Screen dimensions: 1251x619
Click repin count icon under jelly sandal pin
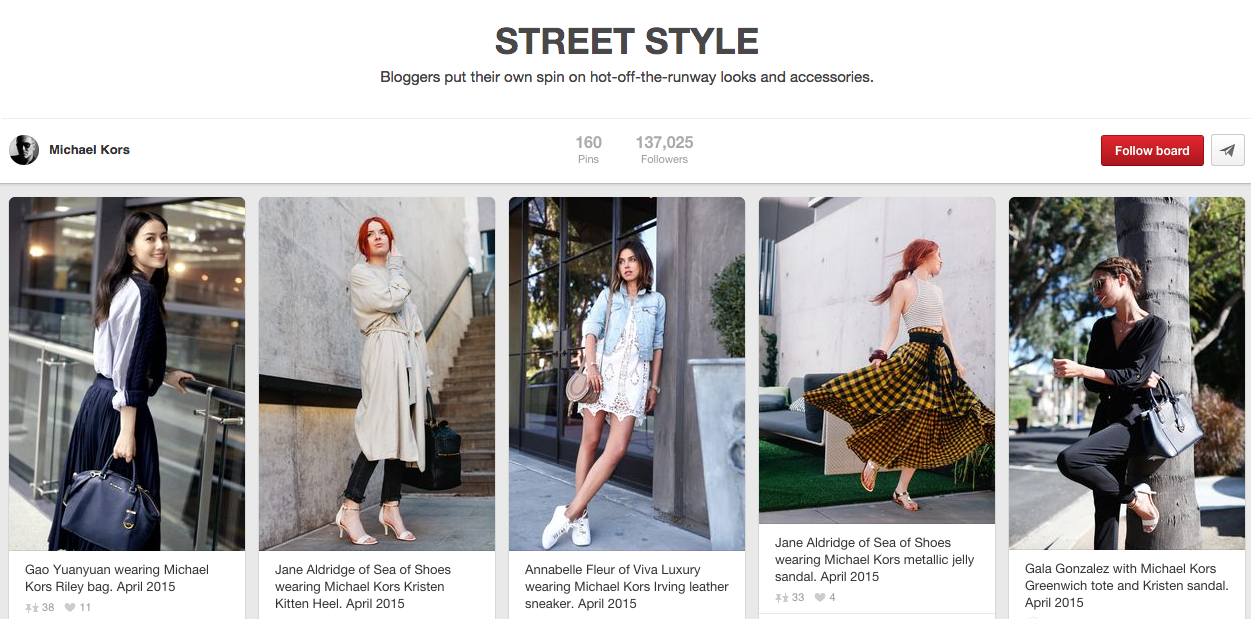(x=782, y=598)
